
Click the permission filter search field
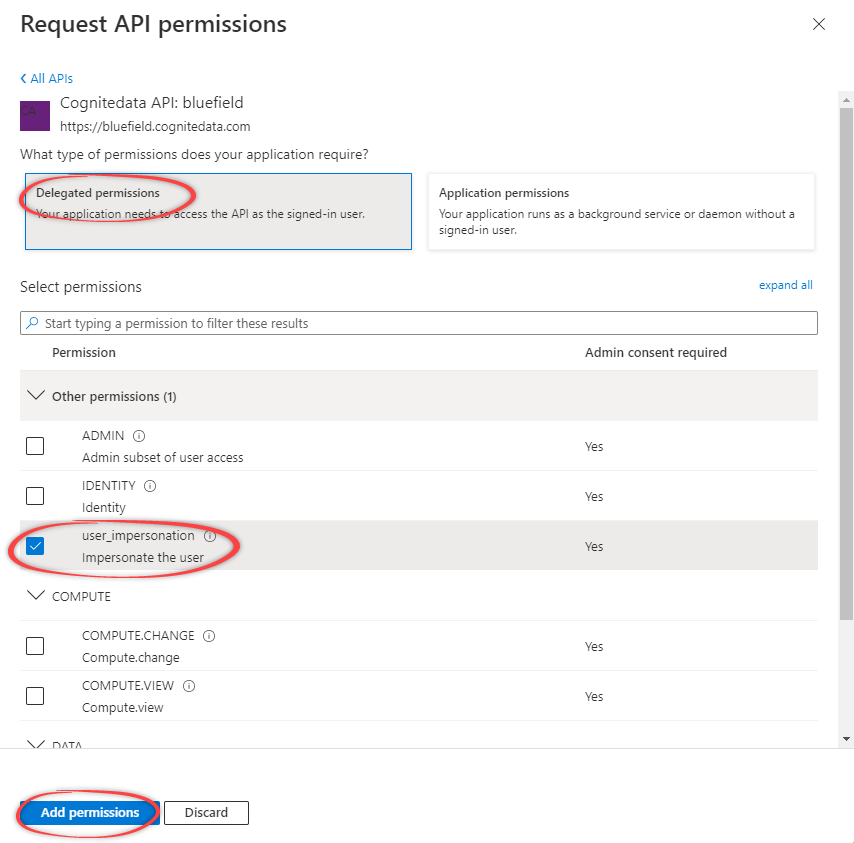pyautogui.click(x=420, y=323)
